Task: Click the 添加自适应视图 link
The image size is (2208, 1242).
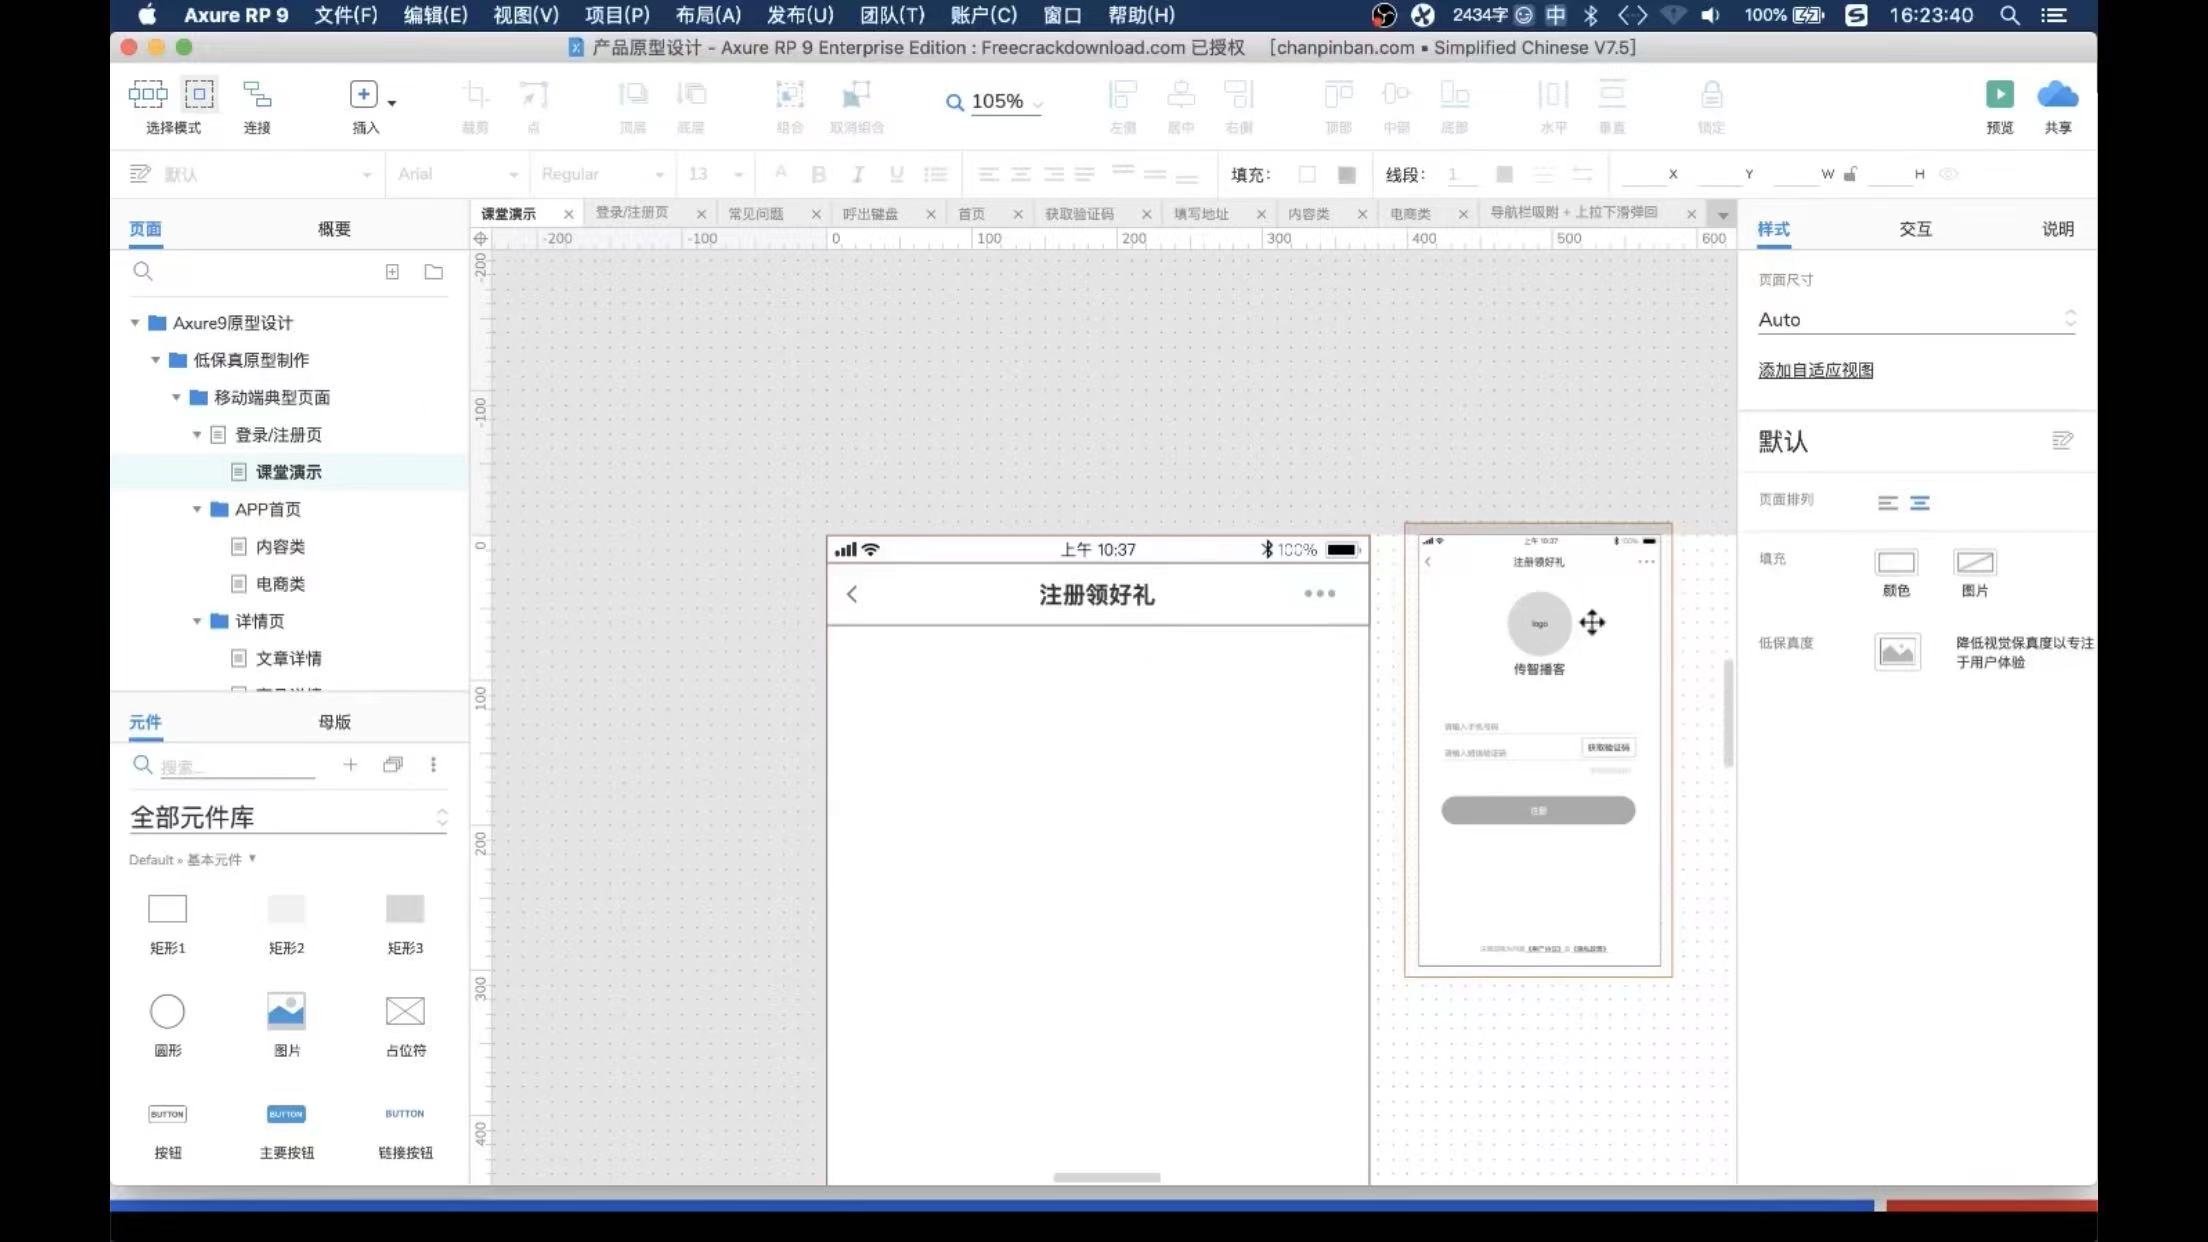Action: (1815, 370)
